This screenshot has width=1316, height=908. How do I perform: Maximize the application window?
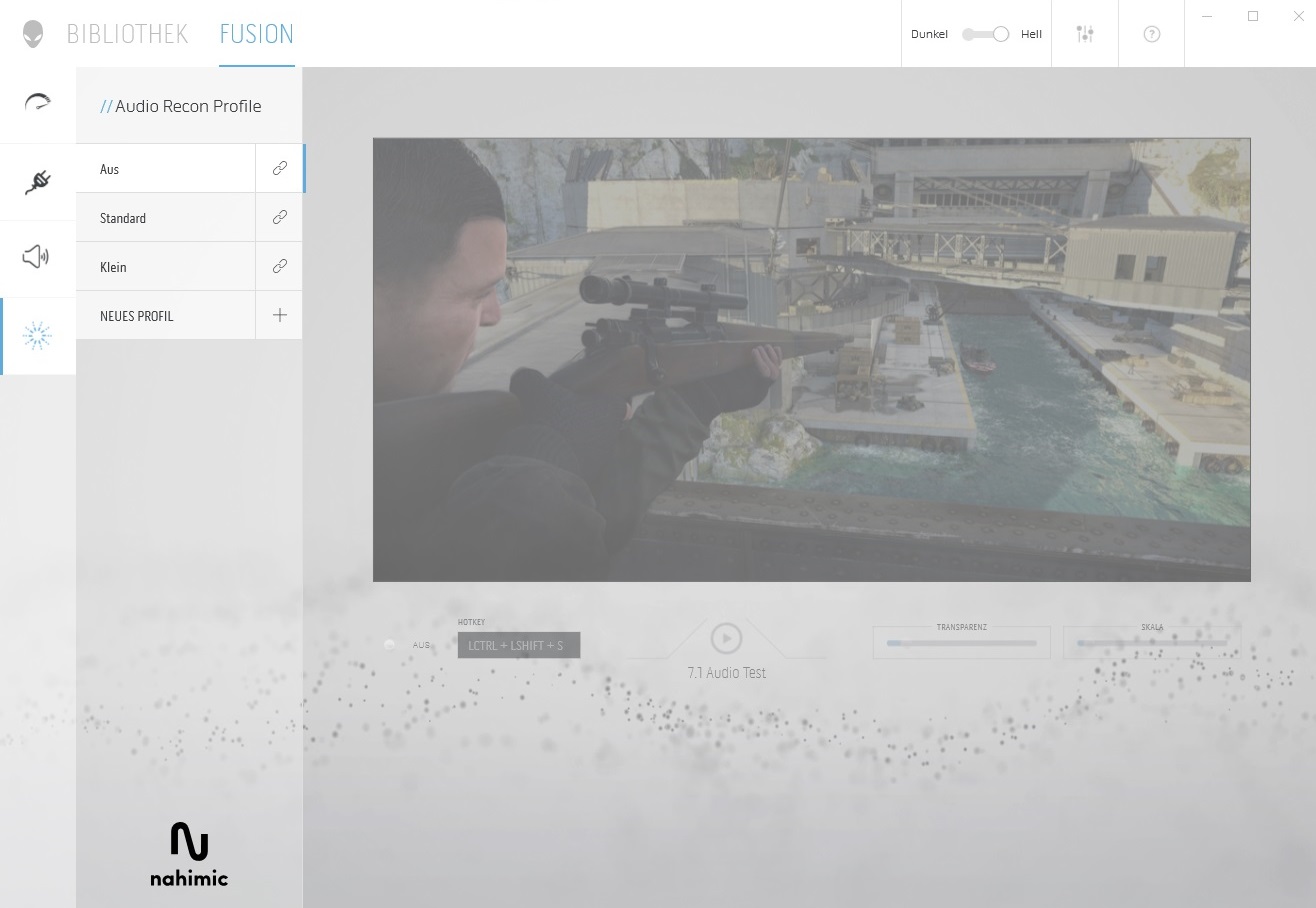(1253, 16)
